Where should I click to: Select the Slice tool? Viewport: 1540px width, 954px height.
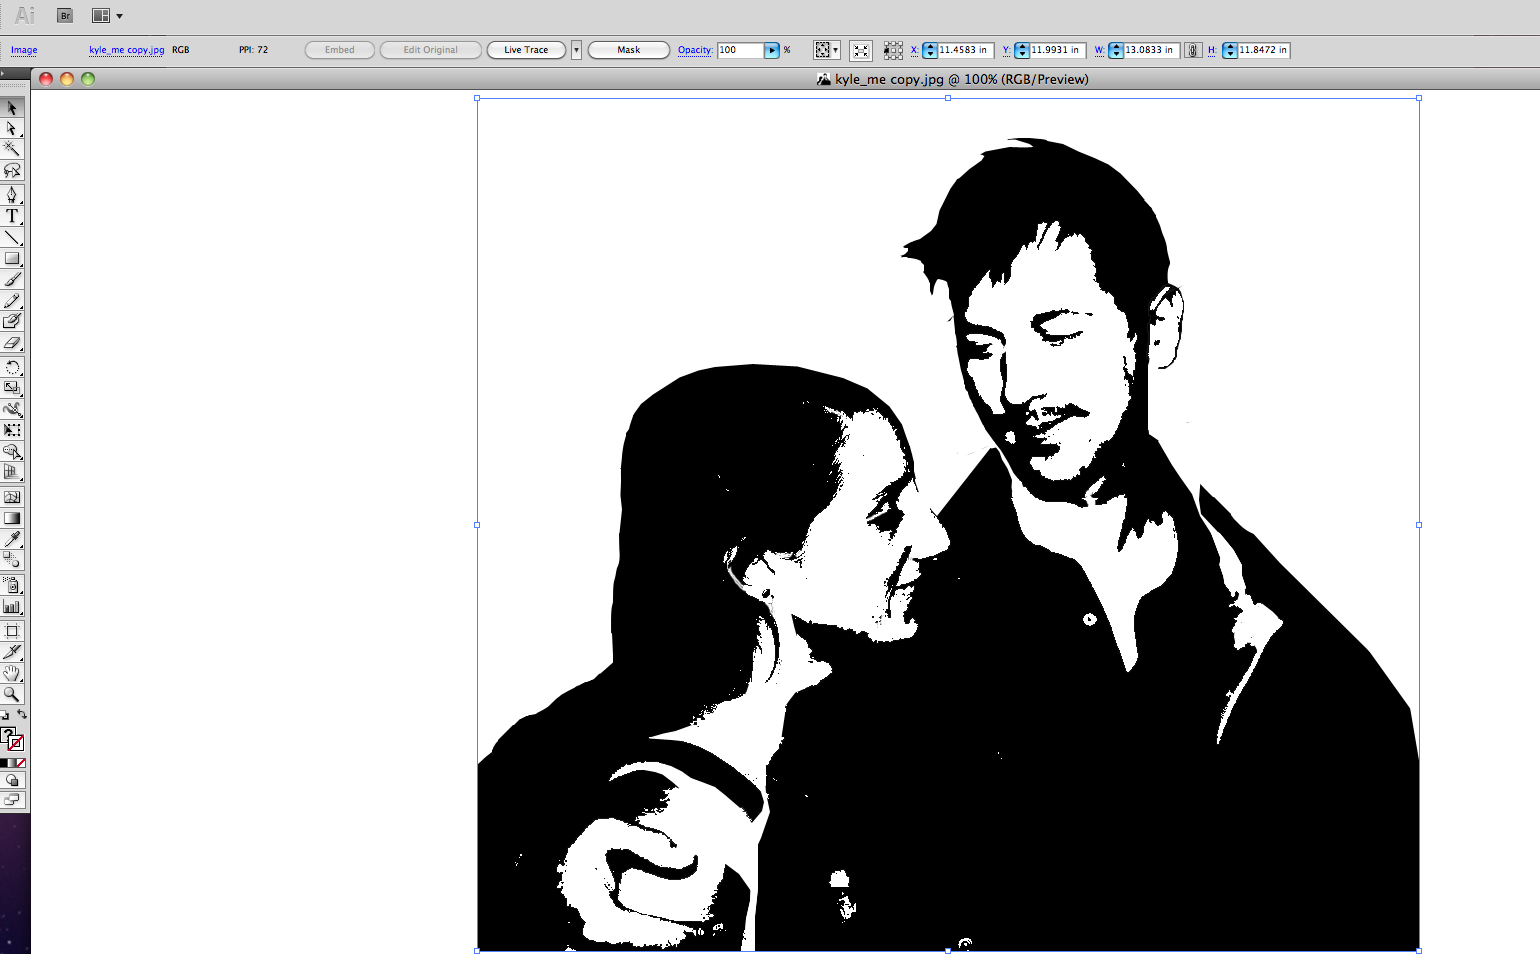[12, 652]
